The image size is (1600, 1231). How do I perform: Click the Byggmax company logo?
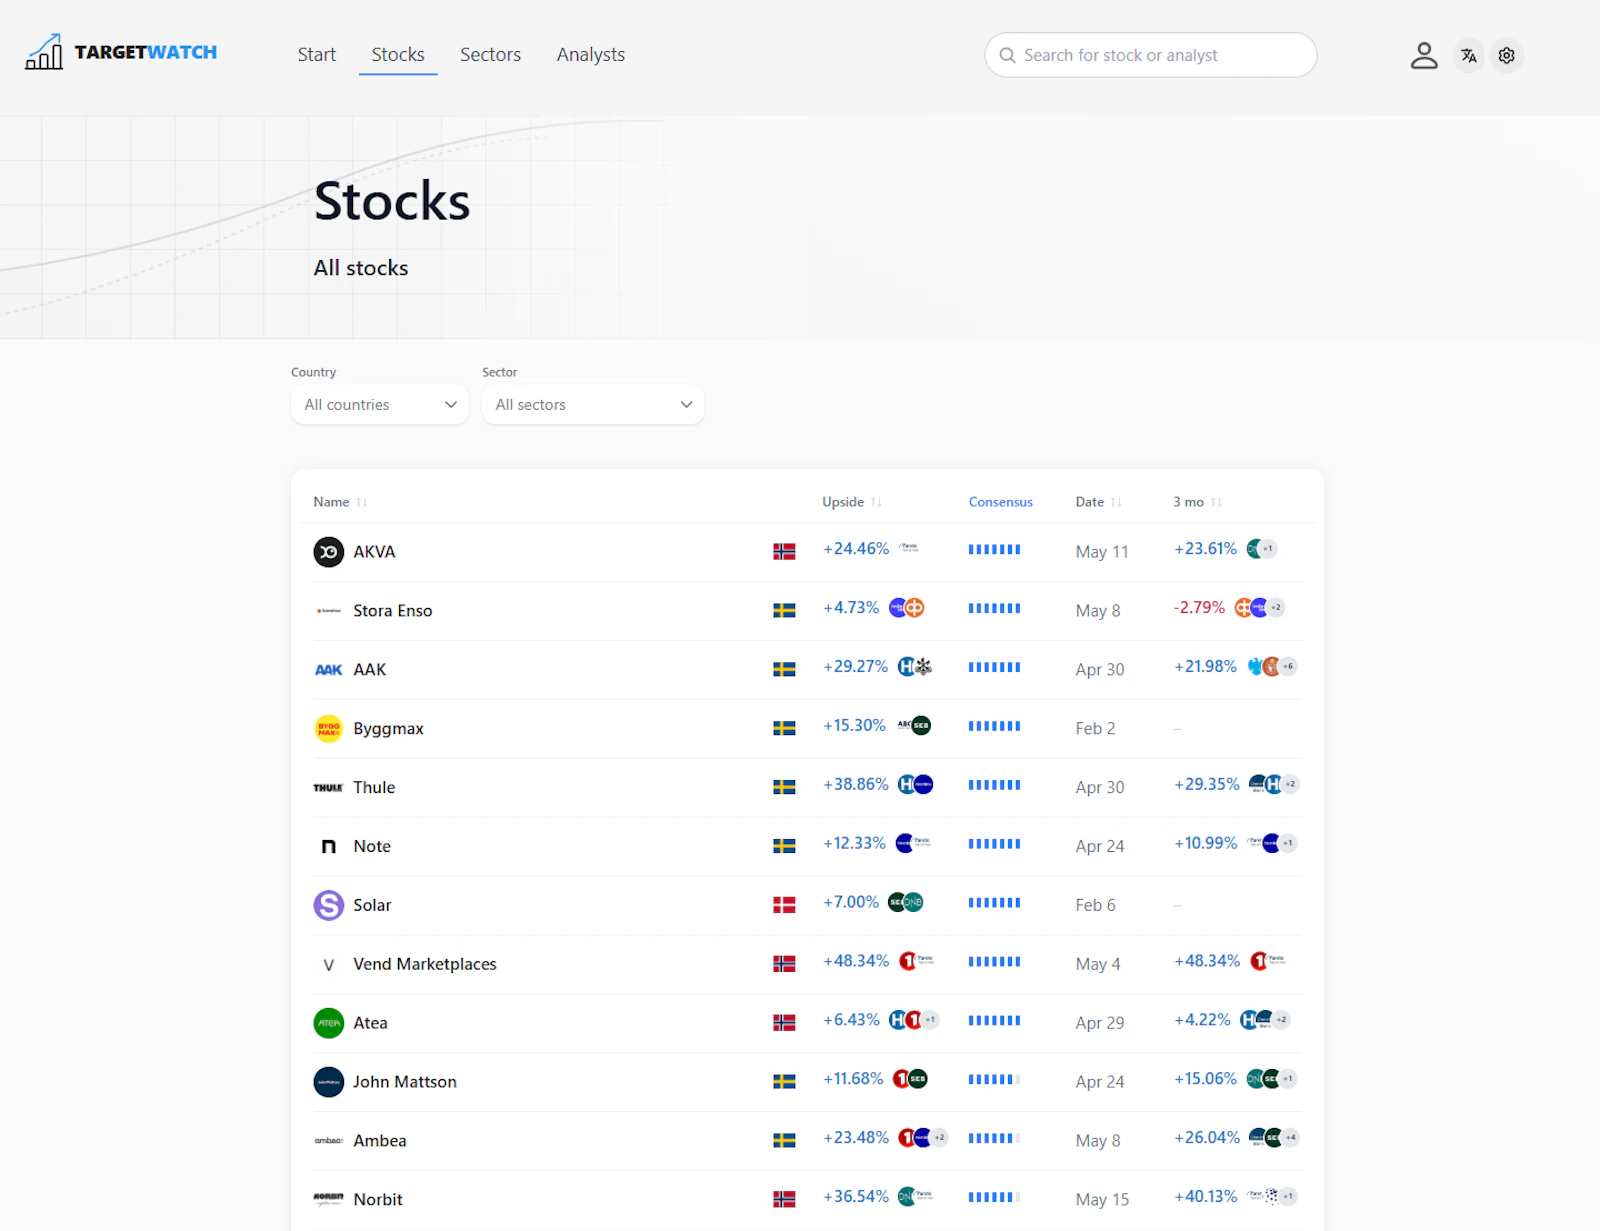pos(328,729)
